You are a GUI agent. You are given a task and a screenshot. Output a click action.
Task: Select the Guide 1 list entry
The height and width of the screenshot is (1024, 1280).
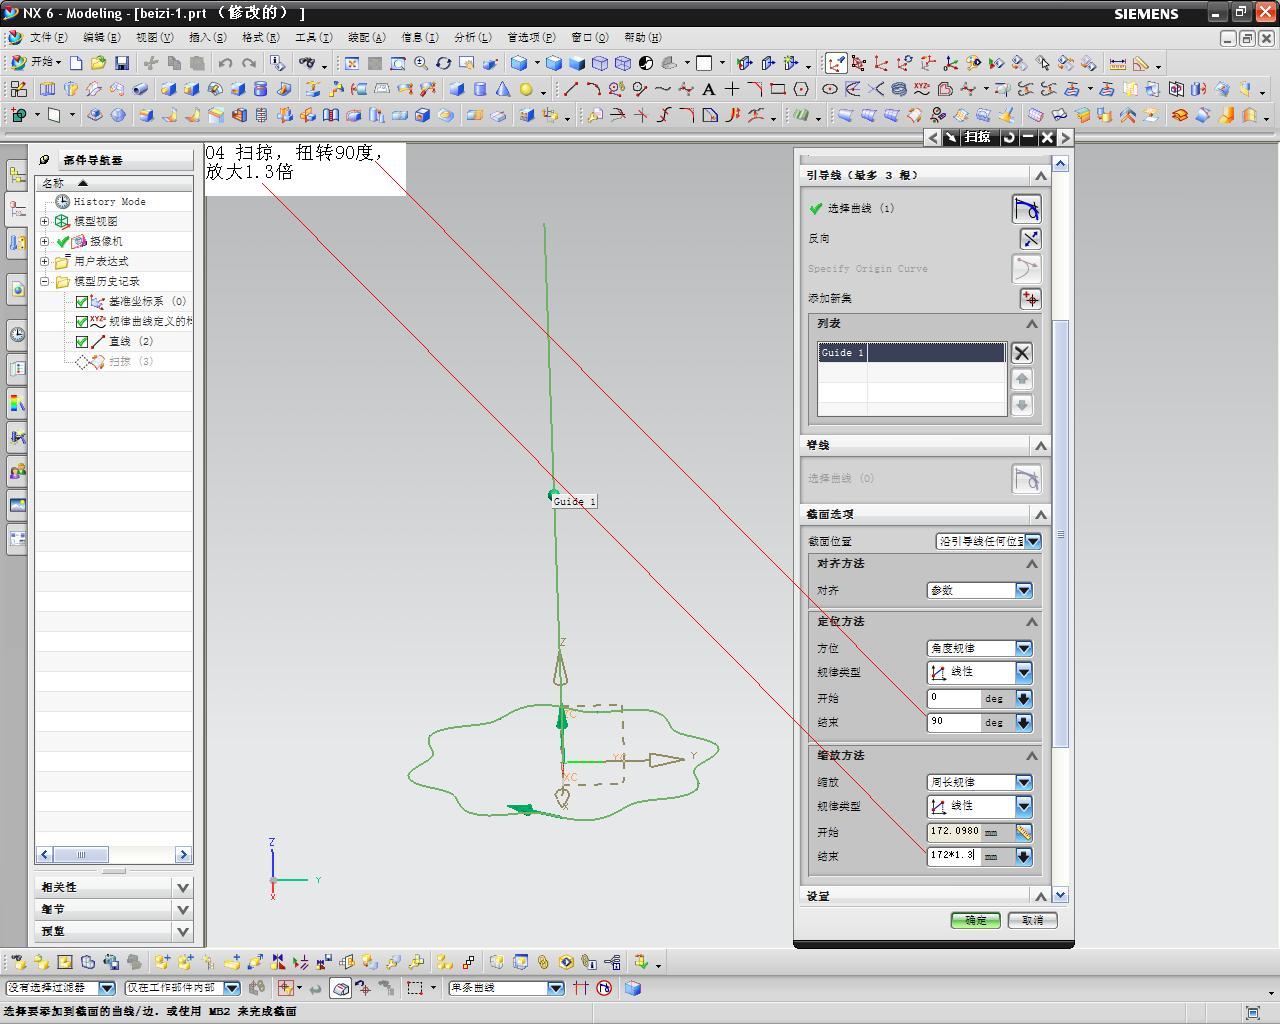tap(911, 353)
